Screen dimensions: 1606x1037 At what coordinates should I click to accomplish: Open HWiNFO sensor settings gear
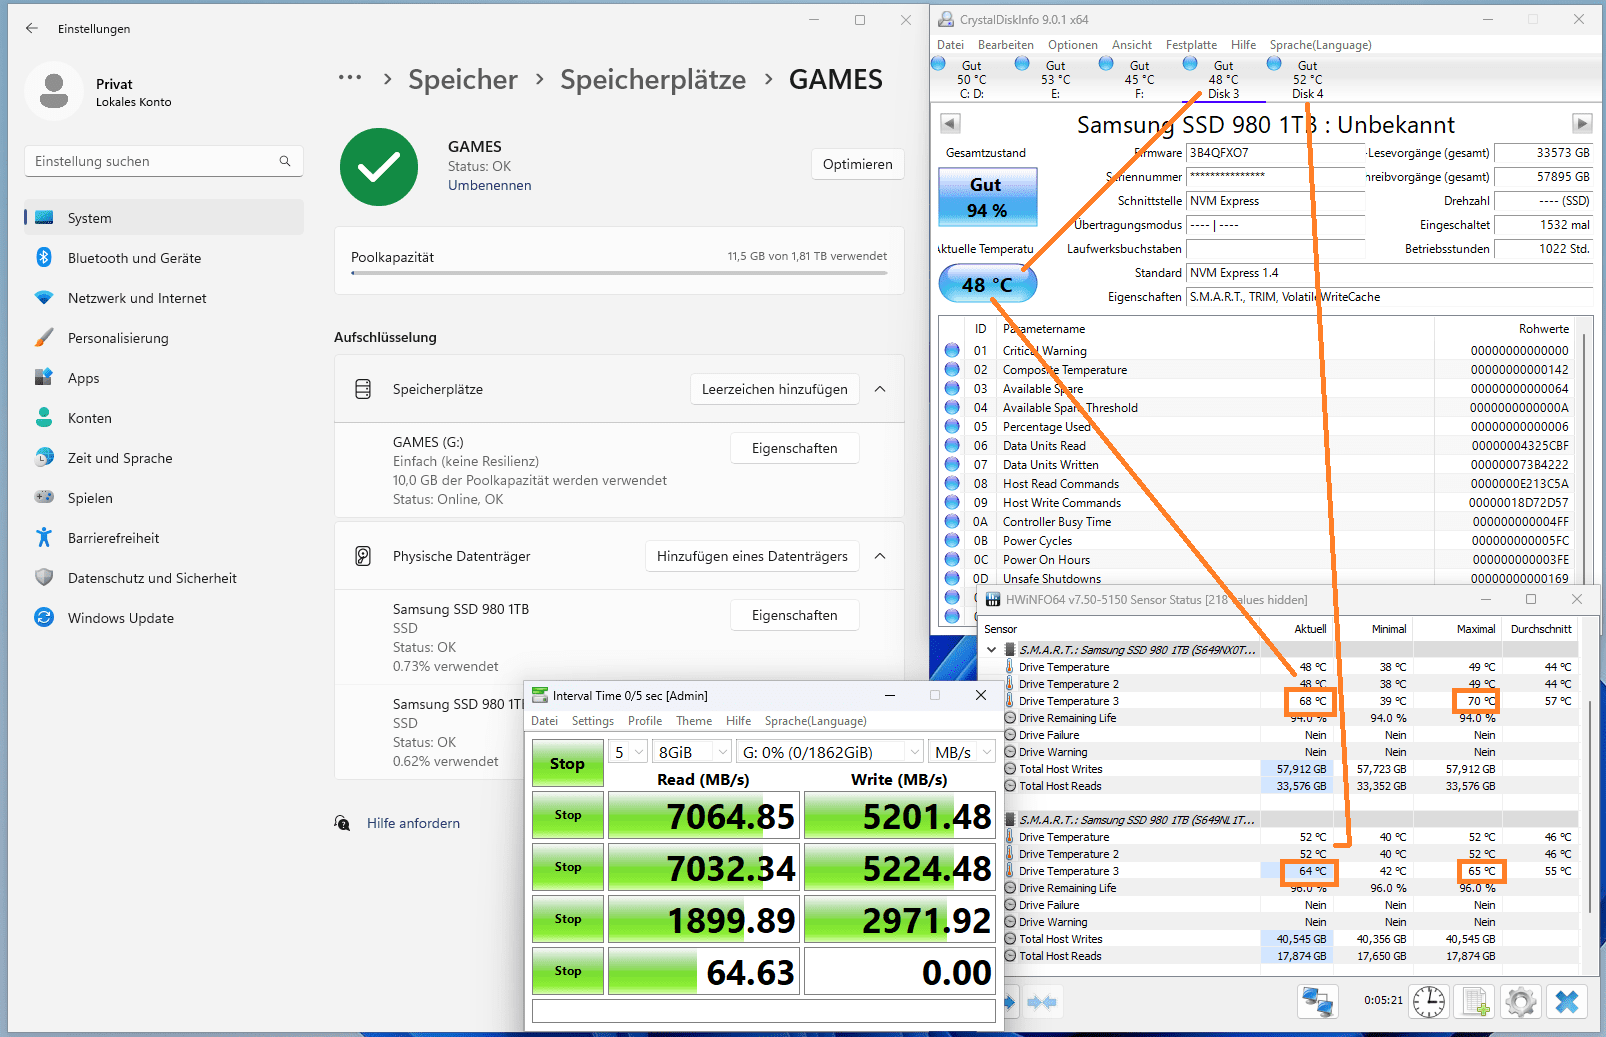click(1520, 1001)
